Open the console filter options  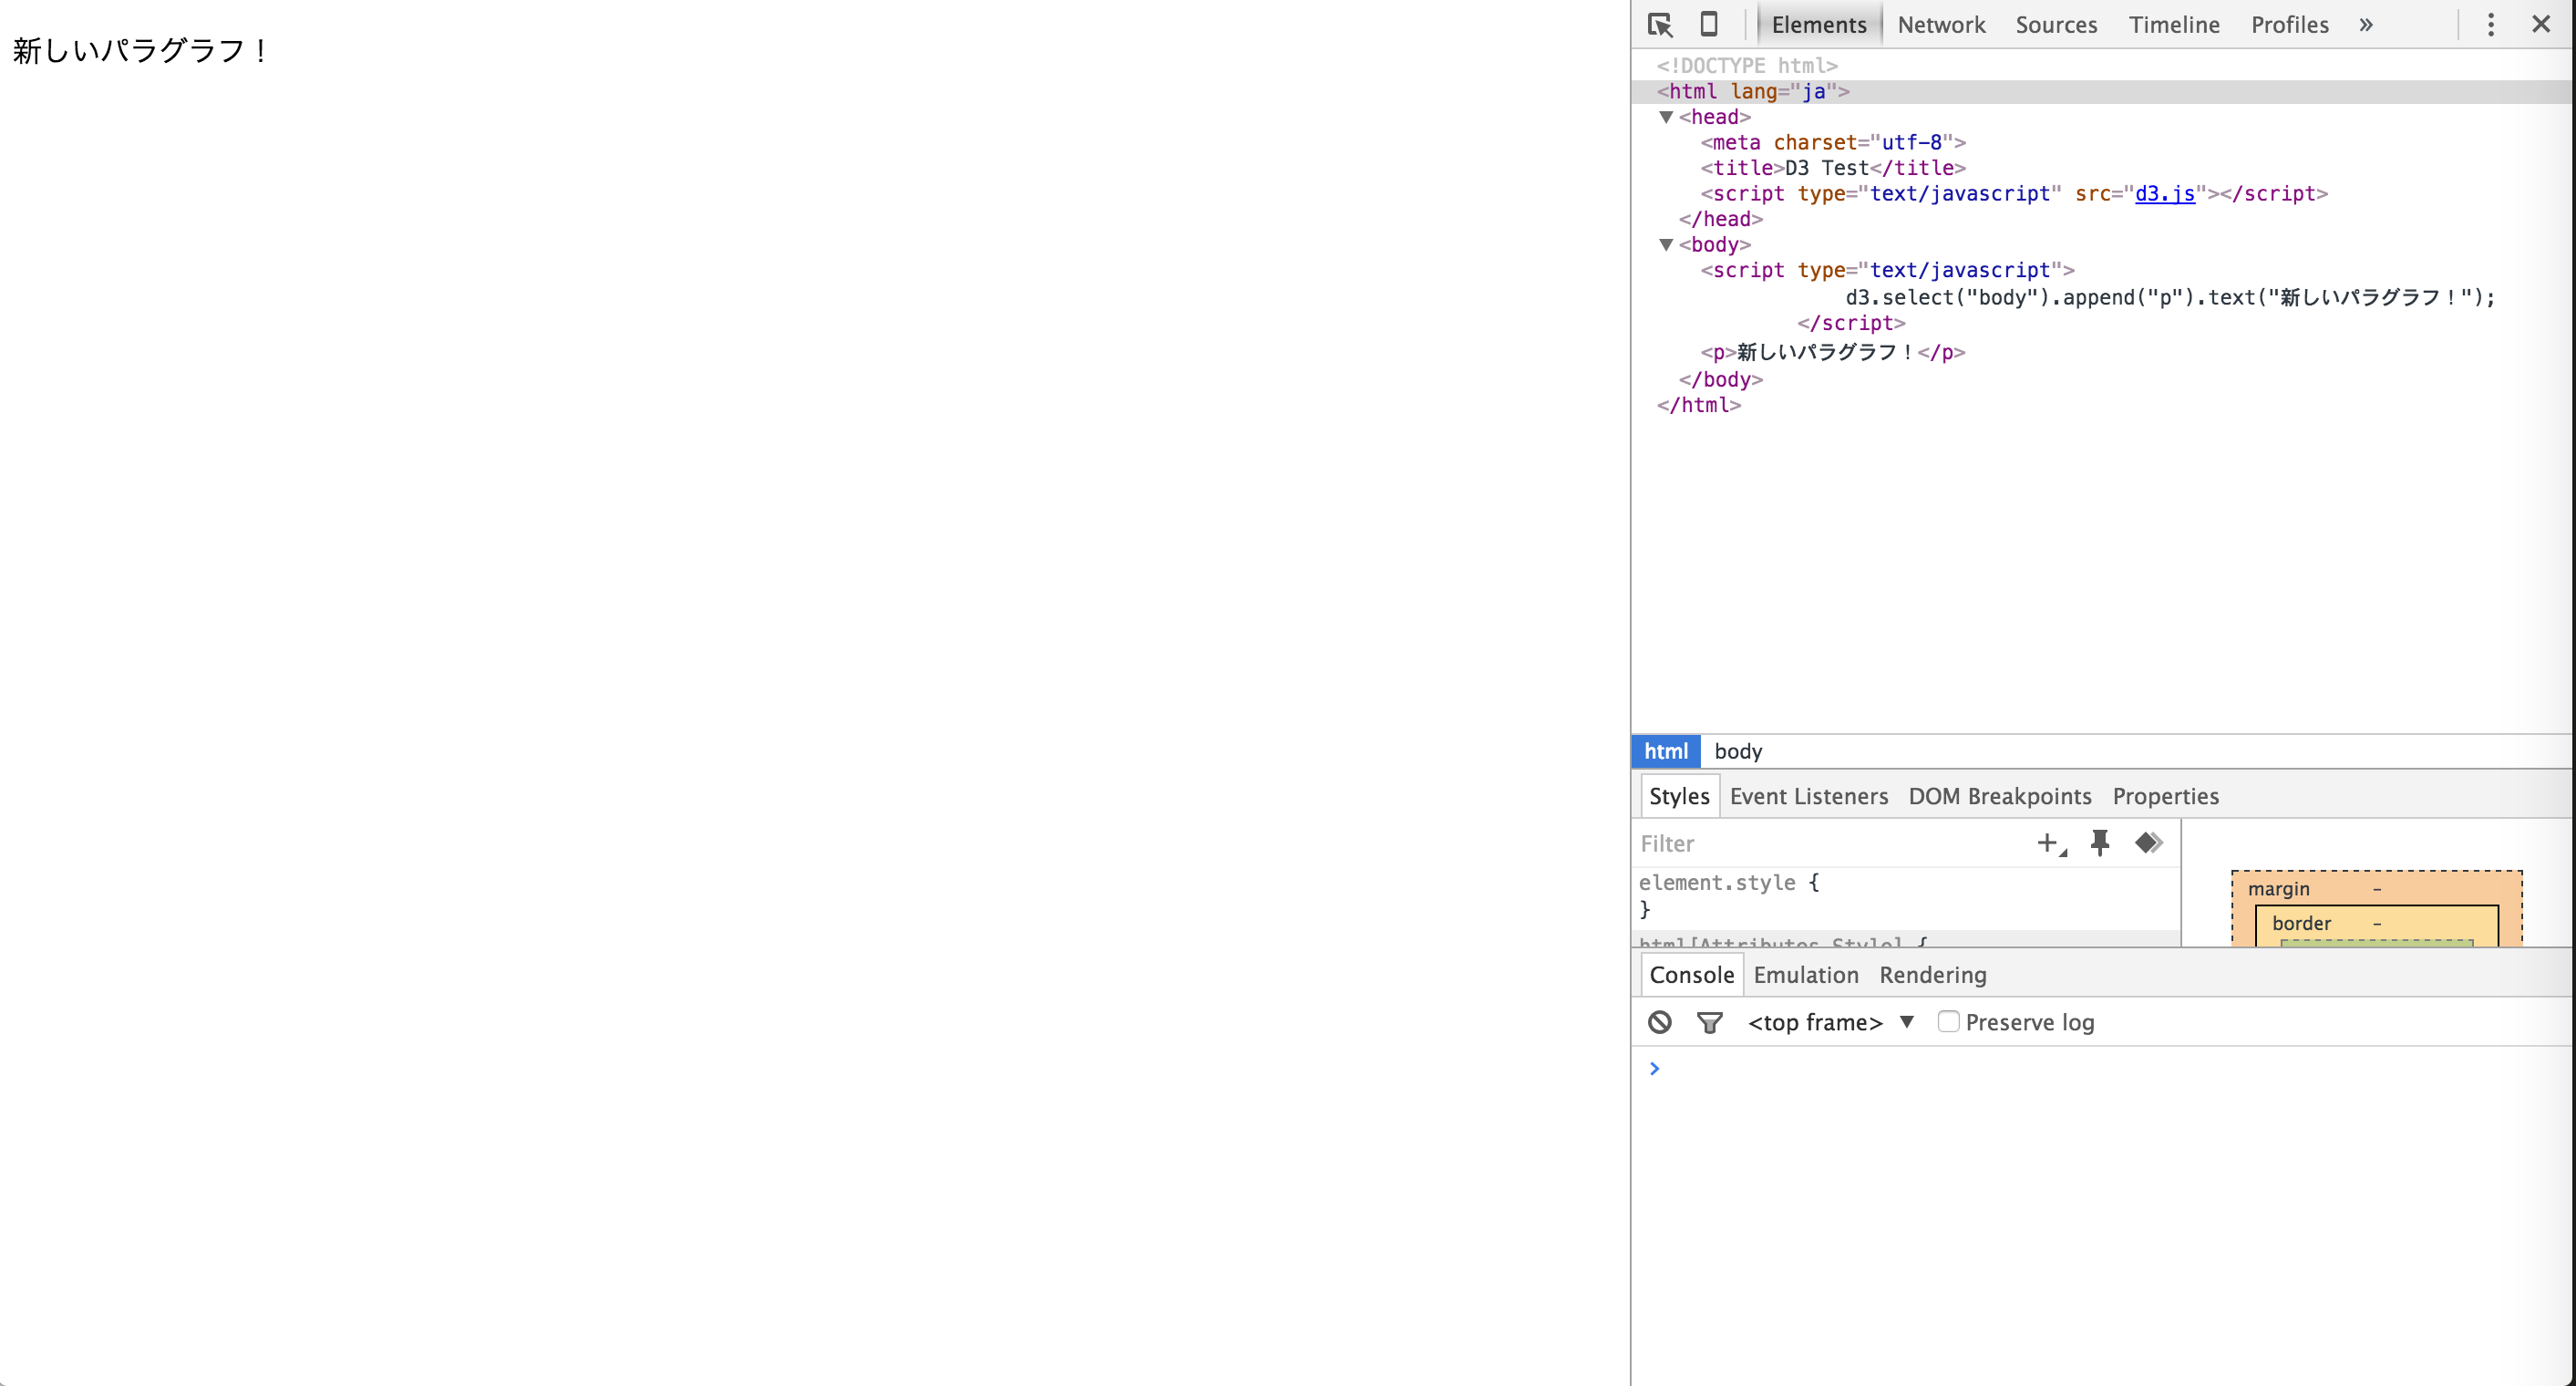(1710, 1022)
